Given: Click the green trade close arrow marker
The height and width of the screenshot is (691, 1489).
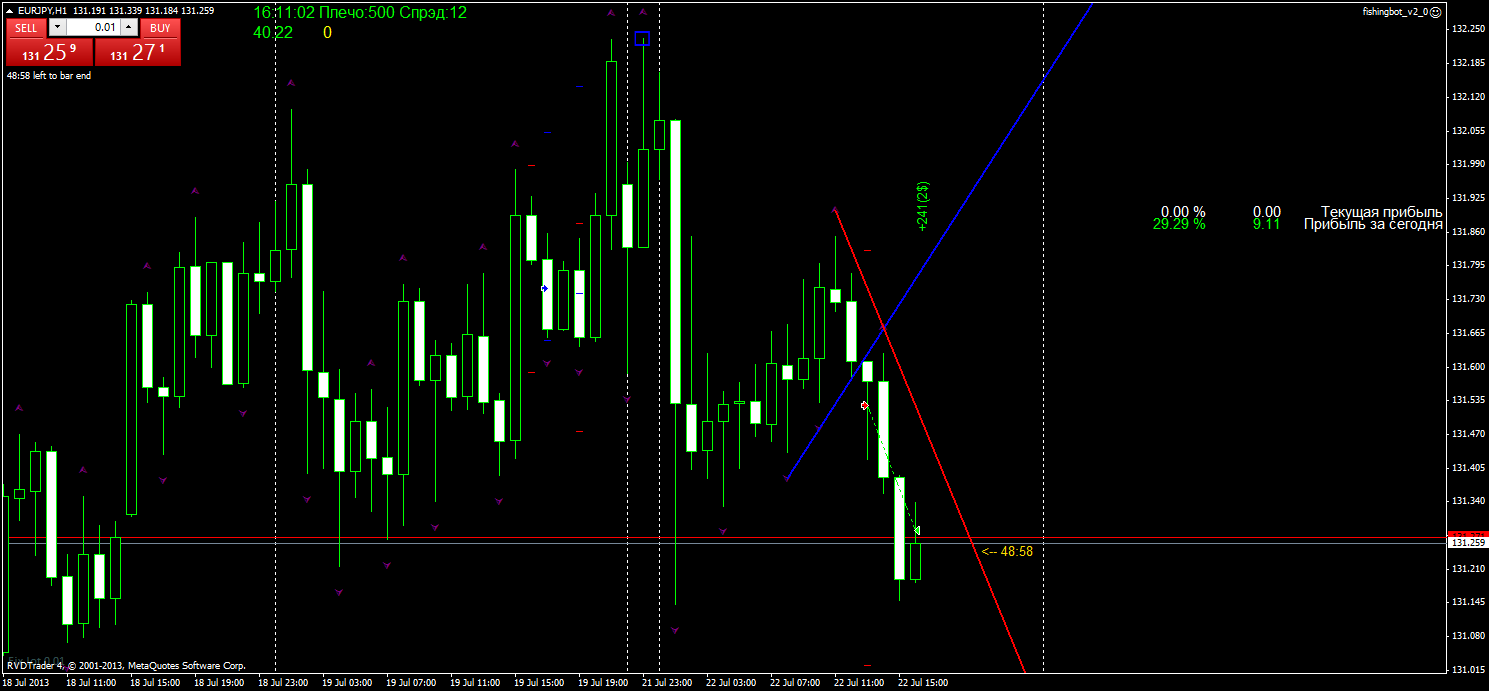Looking at the screenshot, I should tap(917, 531).
